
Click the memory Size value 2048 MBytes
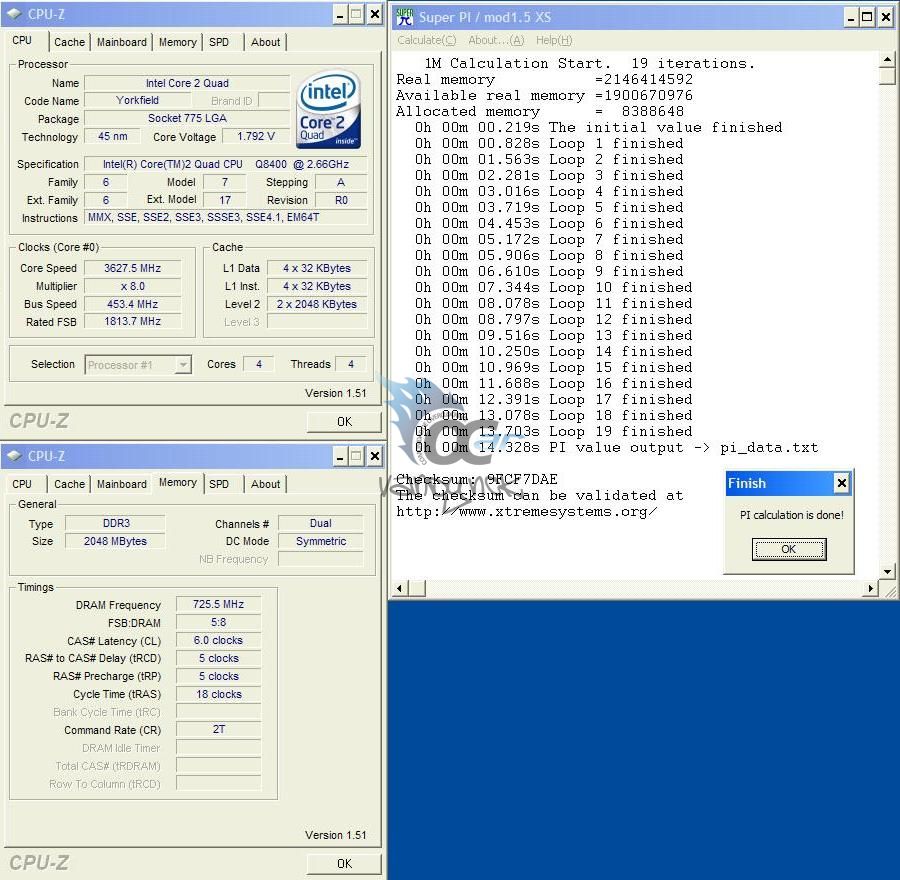click(x=116, y=541)
